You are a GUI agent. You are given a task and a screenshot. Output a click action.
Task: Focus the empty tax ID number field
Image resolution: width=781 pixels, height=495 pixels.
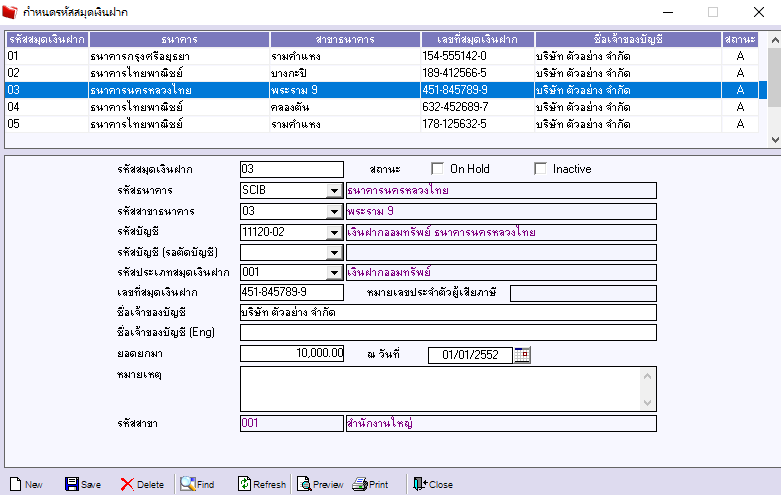[x=583, y=293]
